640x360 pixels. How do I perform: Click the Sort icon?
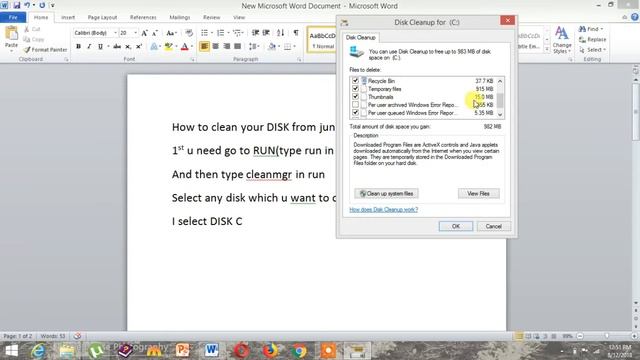(280, 33)
